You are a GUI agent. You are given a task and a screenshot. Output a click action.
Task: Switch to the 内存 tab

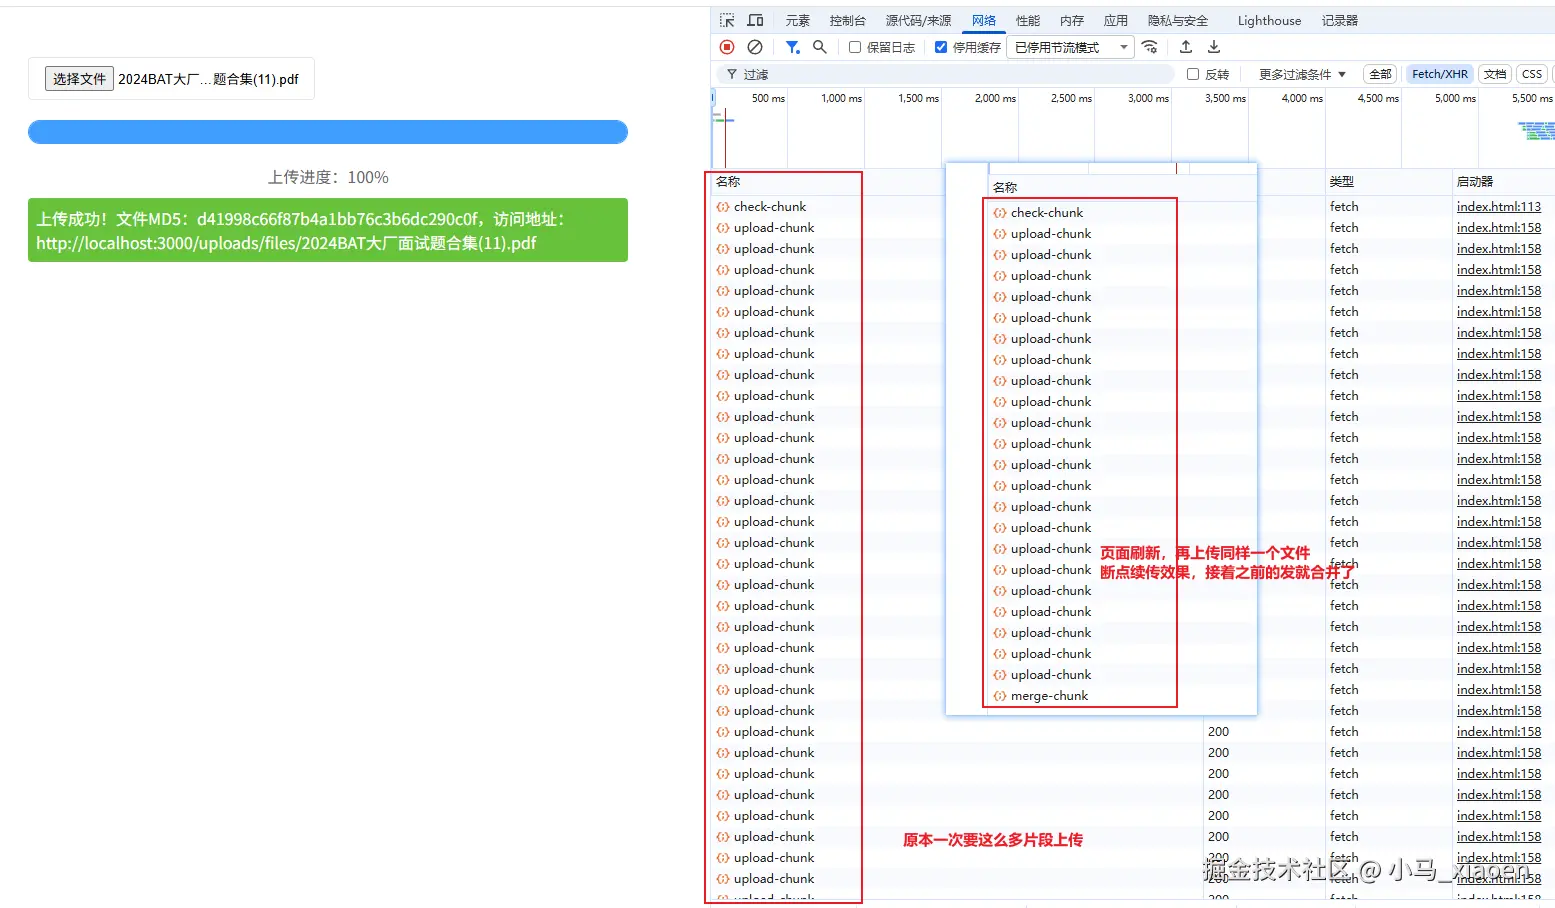(x=1072, y=20)
